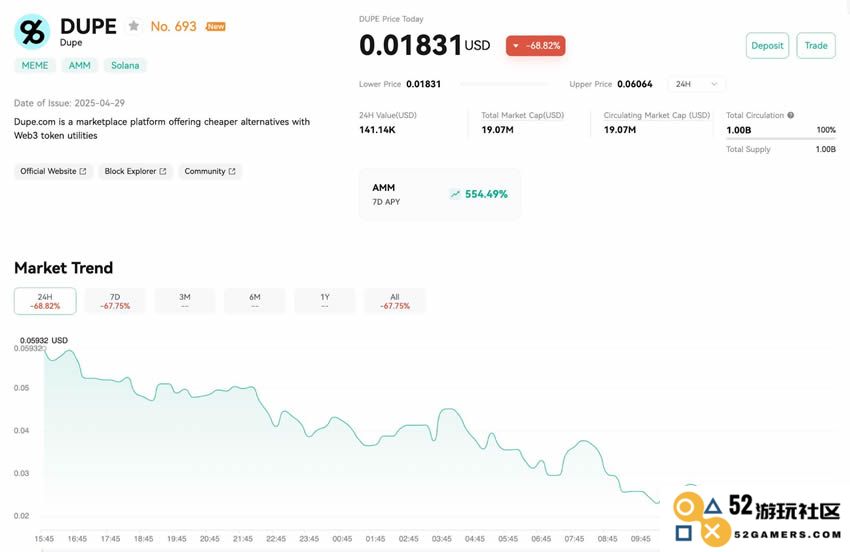
Task: Click the Lower-Upper price range slider bar
Action: (504, 84)
